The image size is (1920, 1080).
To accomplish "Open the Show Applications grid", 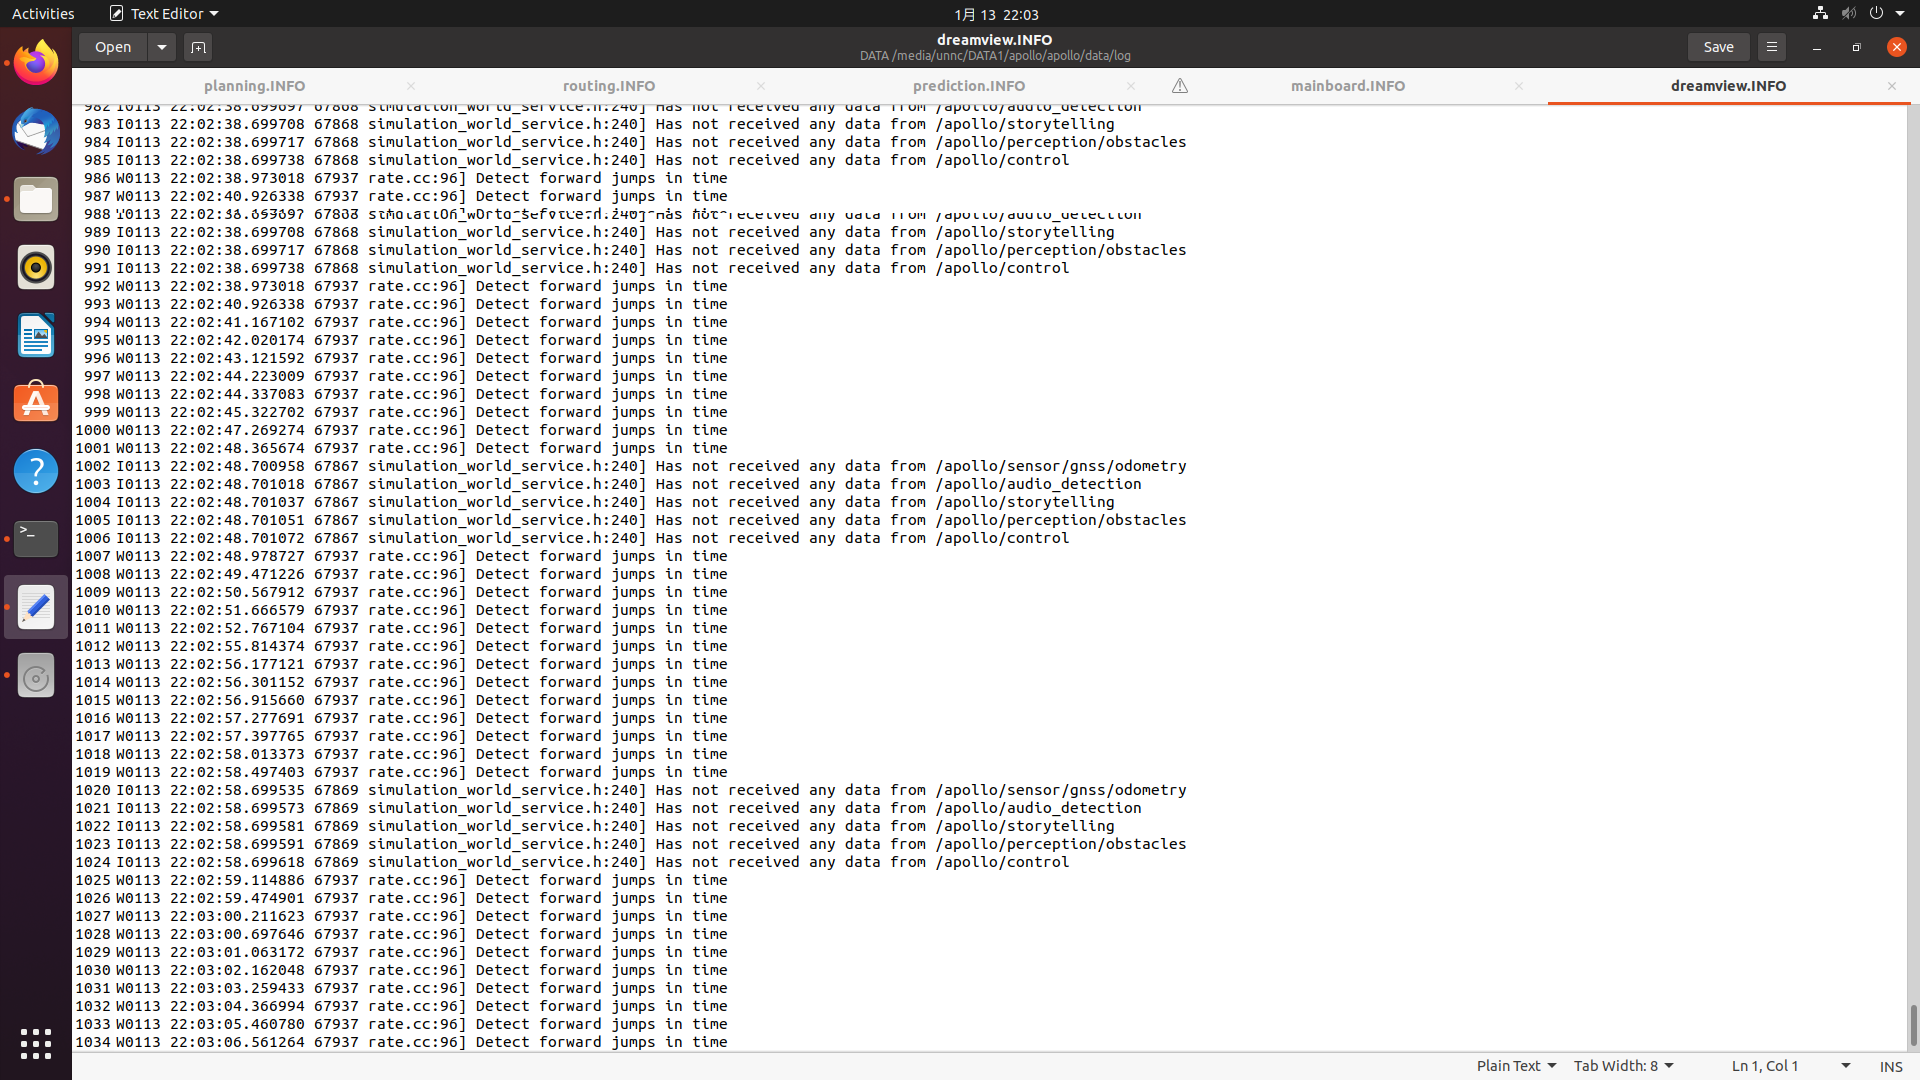I will click(35, 1043).
